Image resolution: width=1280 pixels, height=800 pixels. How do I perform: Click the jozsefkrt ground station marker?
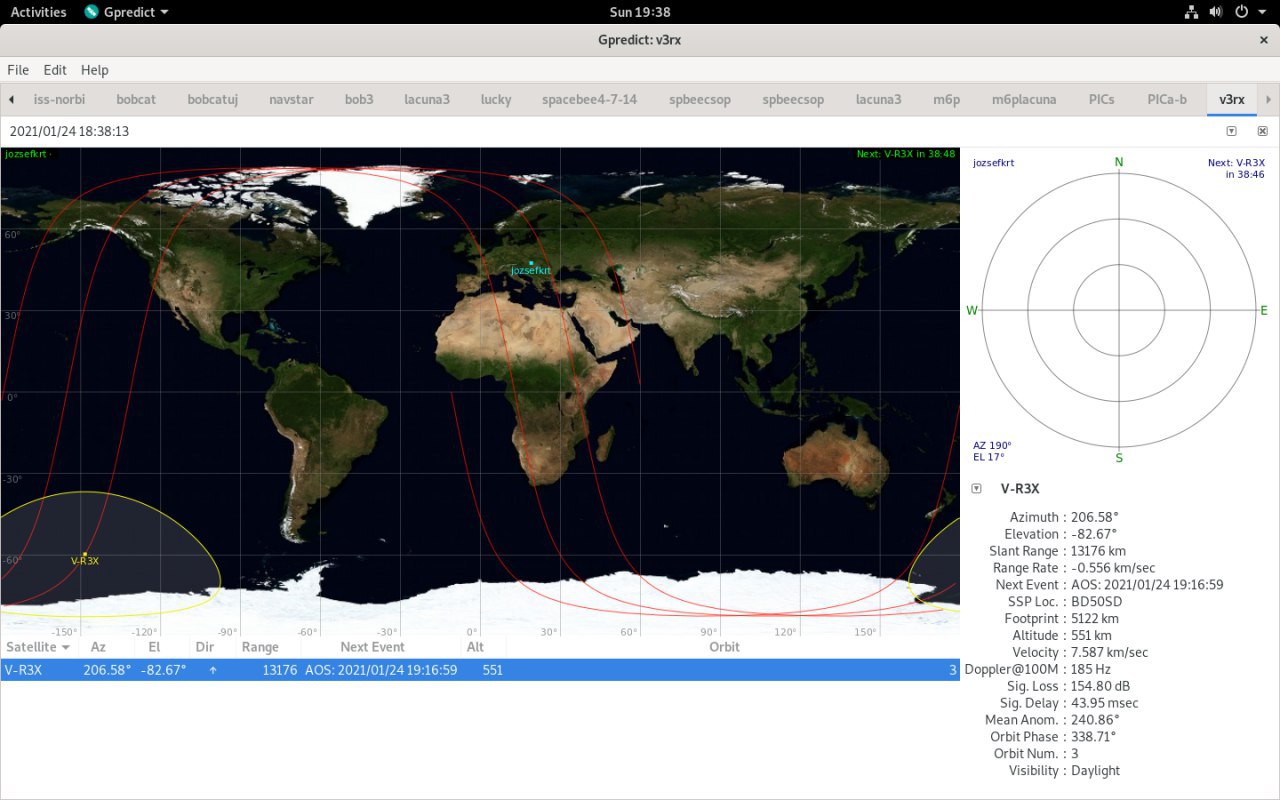pyautogui.click(x=531, y=263)
